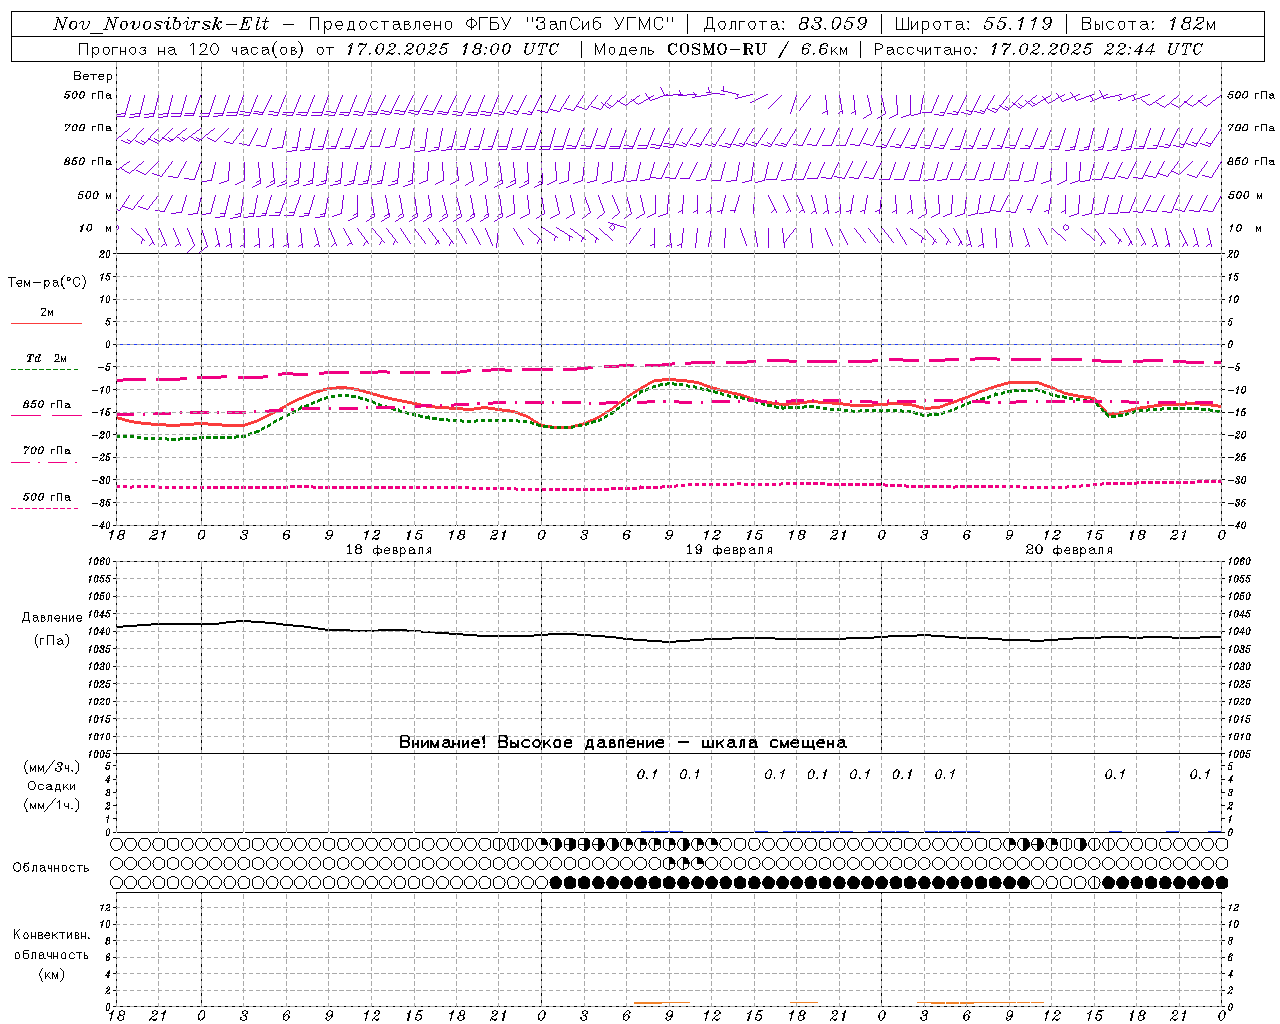Click the (км) unit under convective cloudiness
Image resolution: width=1280 pixels, height=1024 pixels.
51,974
